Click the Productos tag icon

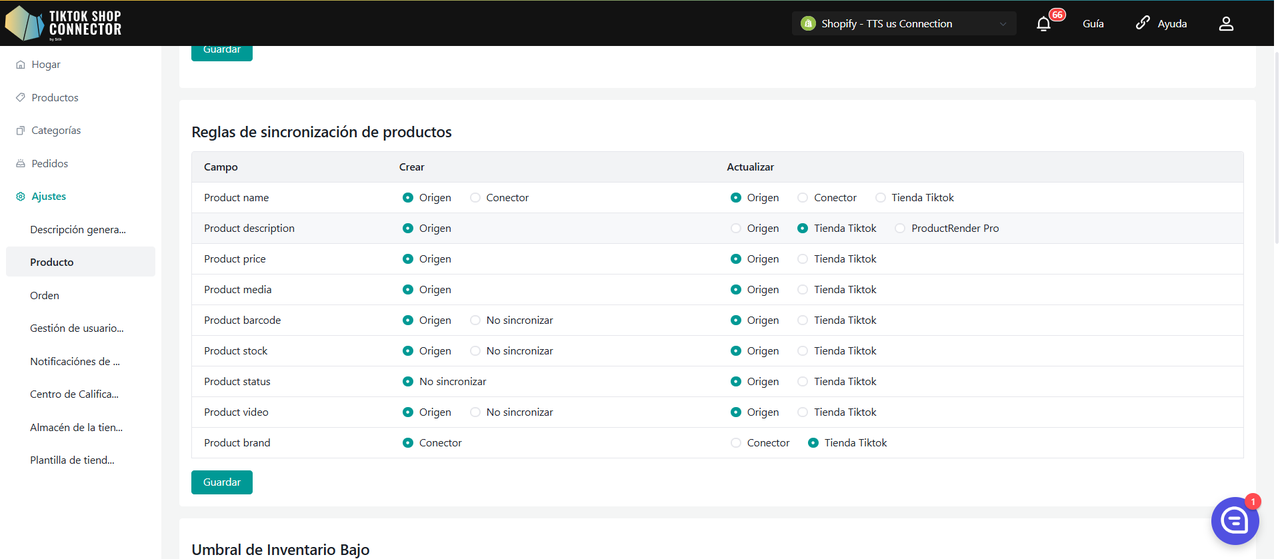[x=20, y=98]
